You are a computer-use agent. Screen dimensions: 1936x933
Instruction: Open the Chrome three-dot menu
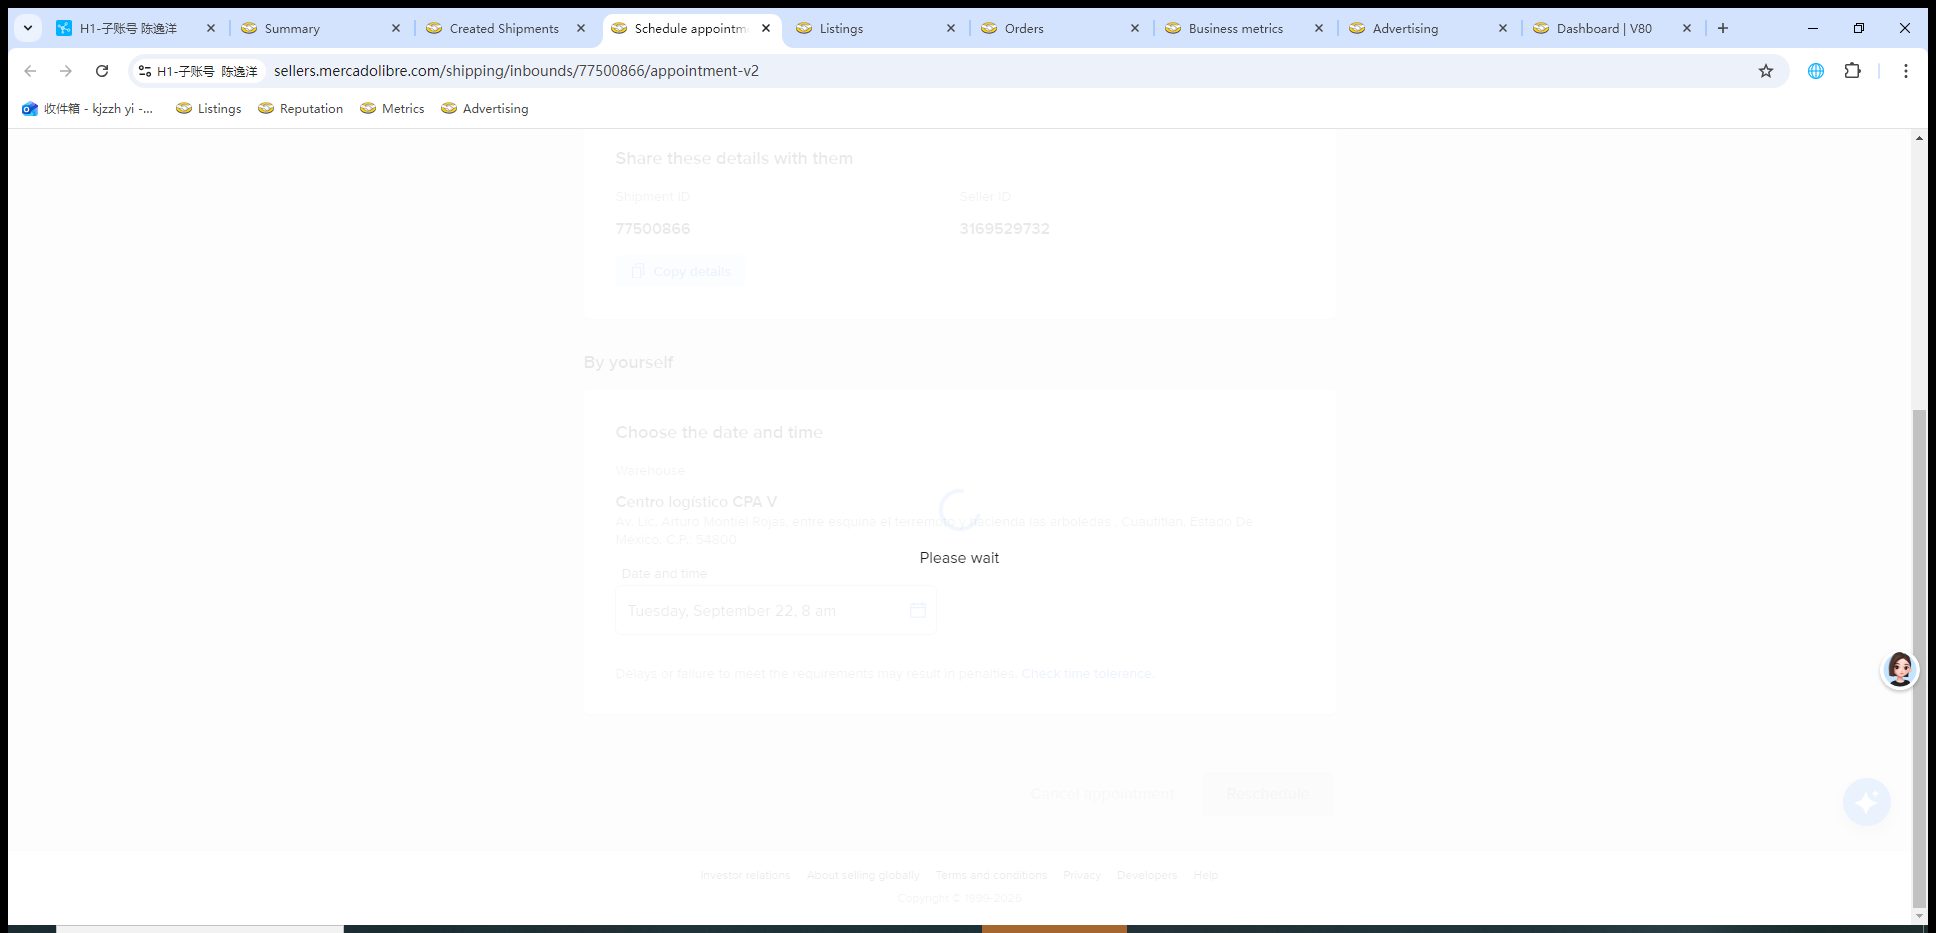pos(1905,71)
